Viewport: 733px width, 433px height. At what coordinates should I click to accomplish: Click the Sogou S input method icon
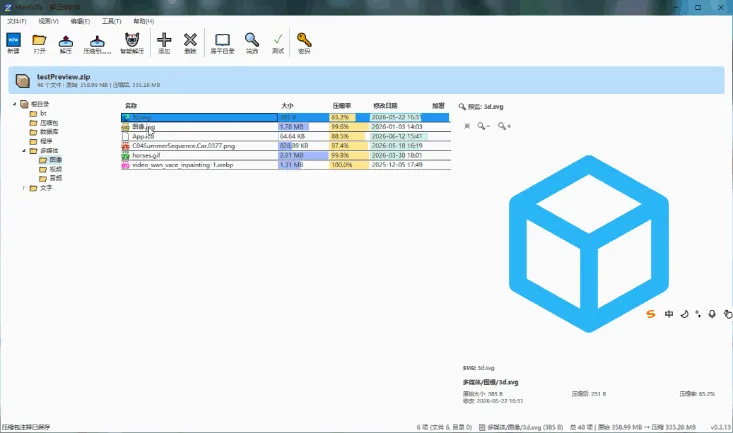[651, 314]
